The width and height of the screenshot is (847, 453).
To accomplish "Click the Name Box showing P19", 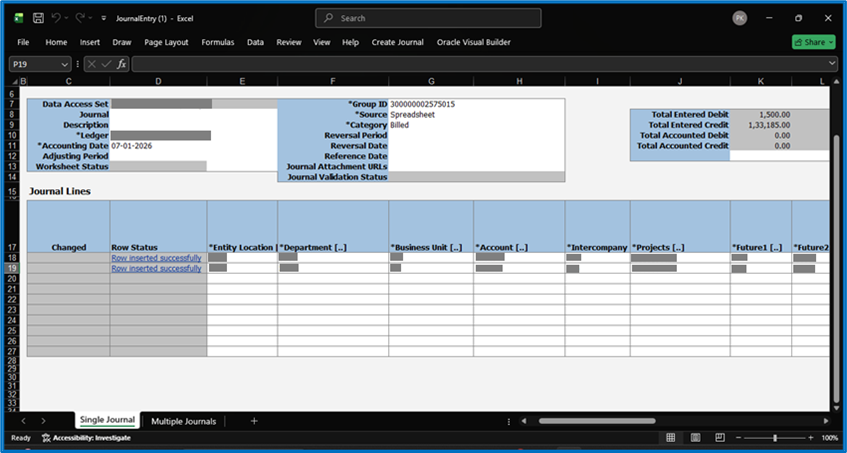I will click(x=35, y=64).
